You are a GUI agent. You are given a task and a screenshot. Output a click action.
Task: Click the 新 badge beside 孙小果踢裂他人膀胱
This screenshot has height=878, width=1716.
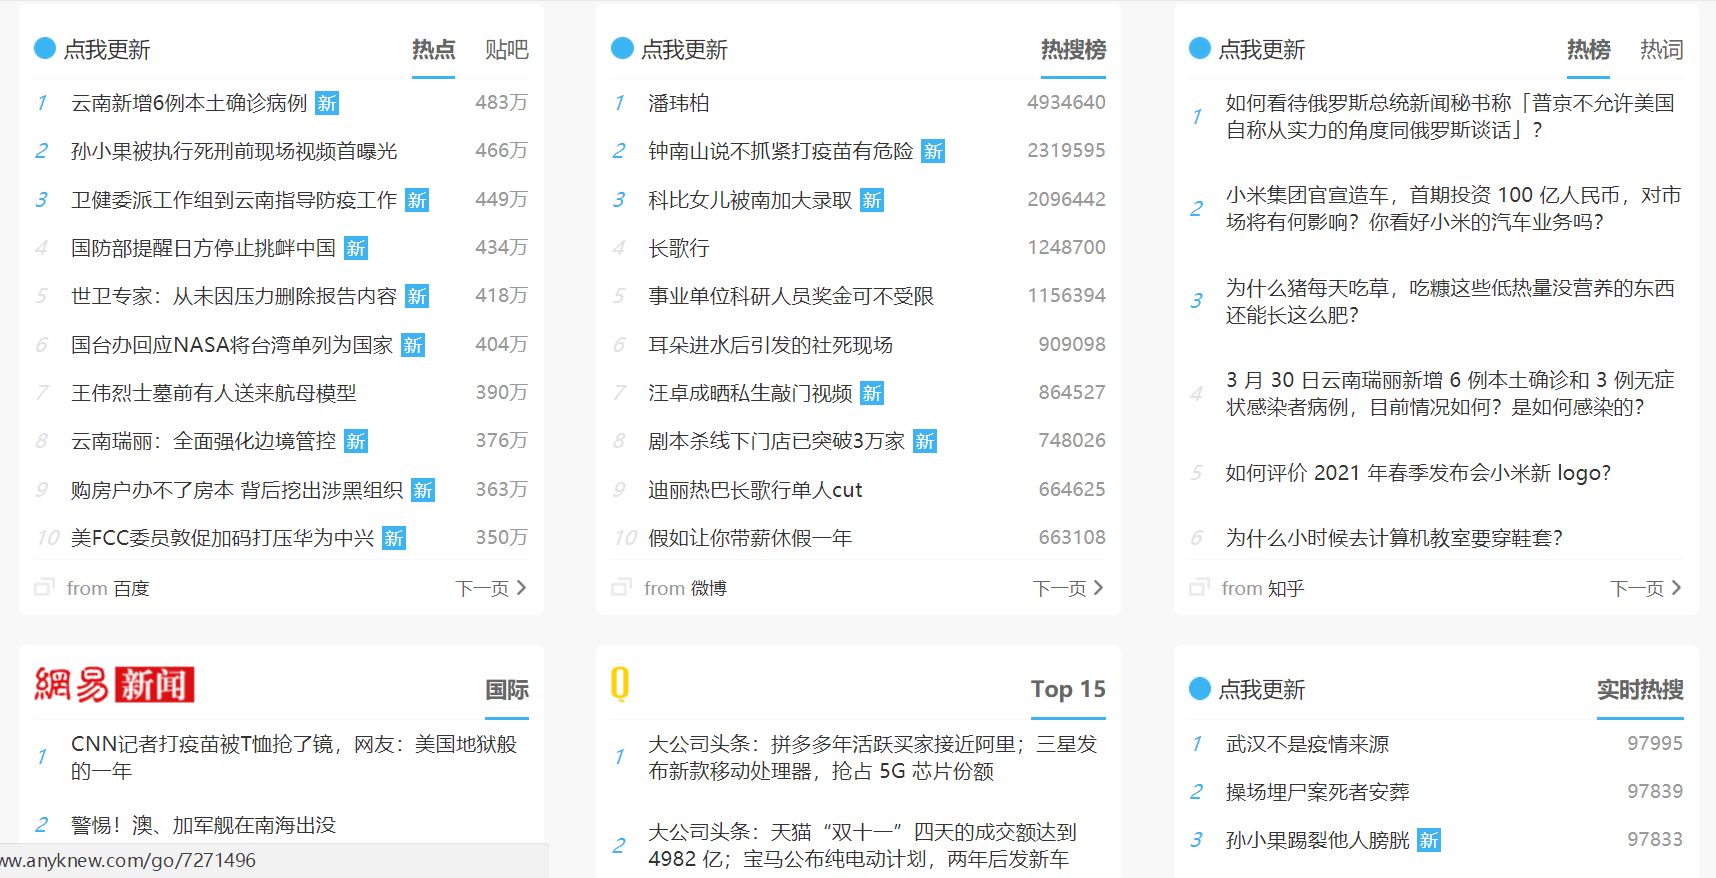(x=1429, y=840)
